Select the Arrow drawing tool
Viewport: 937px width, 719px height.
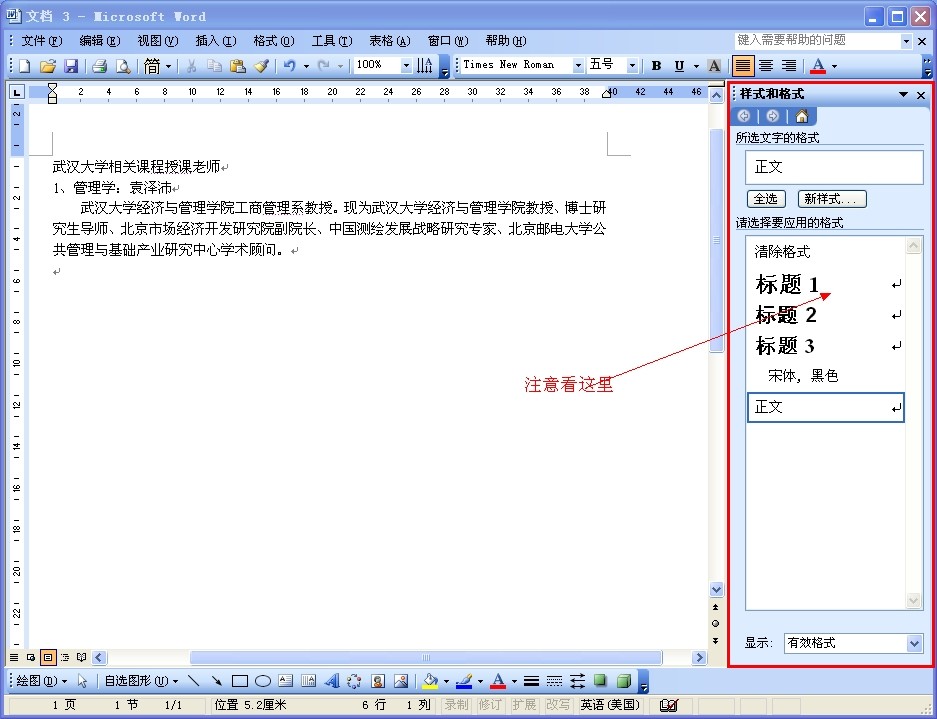tap(216, 681)
